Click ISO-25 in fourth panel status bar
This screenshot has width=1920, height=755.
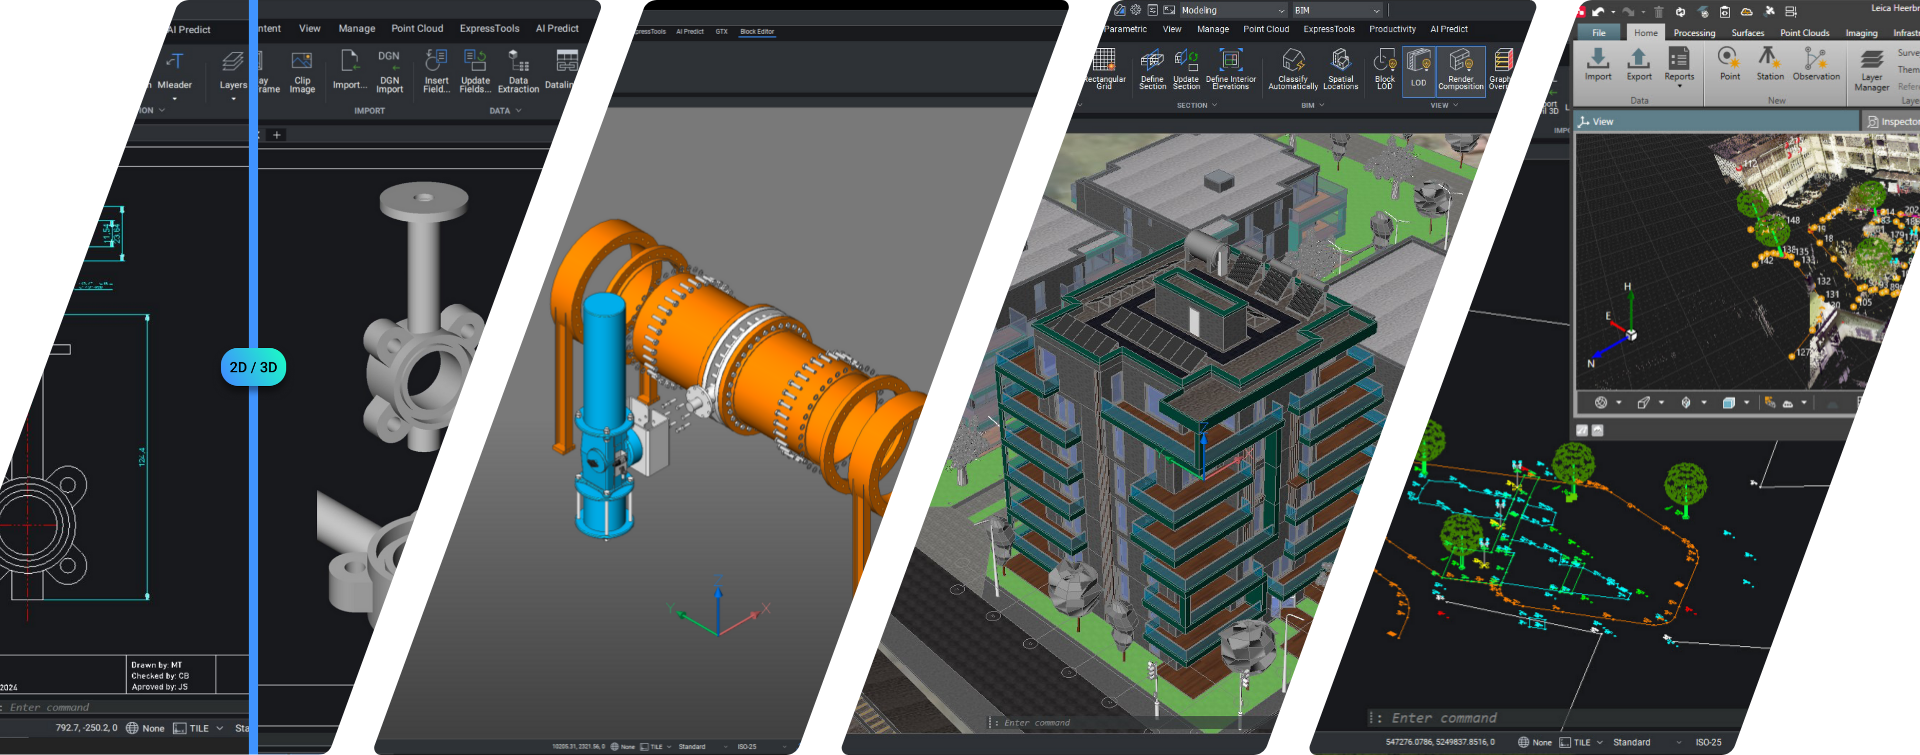point(1708,742)
